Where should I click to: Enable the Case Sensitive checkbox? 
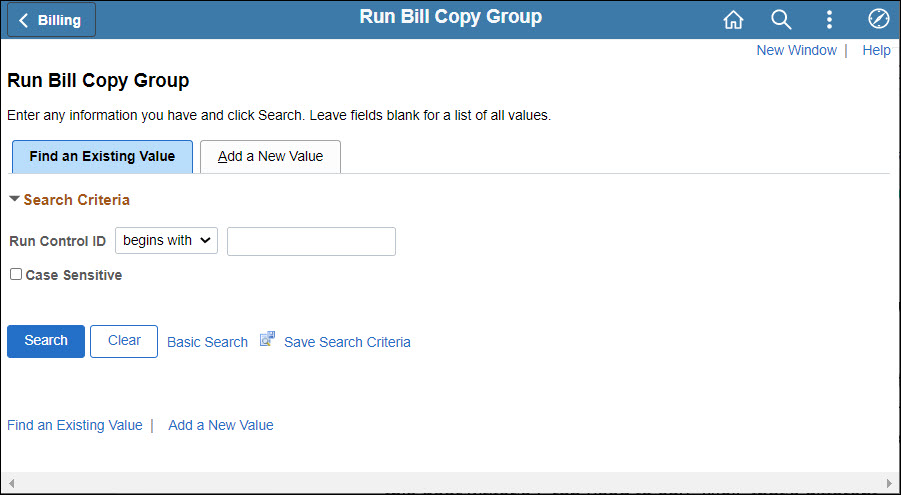[x=16, y=274]
